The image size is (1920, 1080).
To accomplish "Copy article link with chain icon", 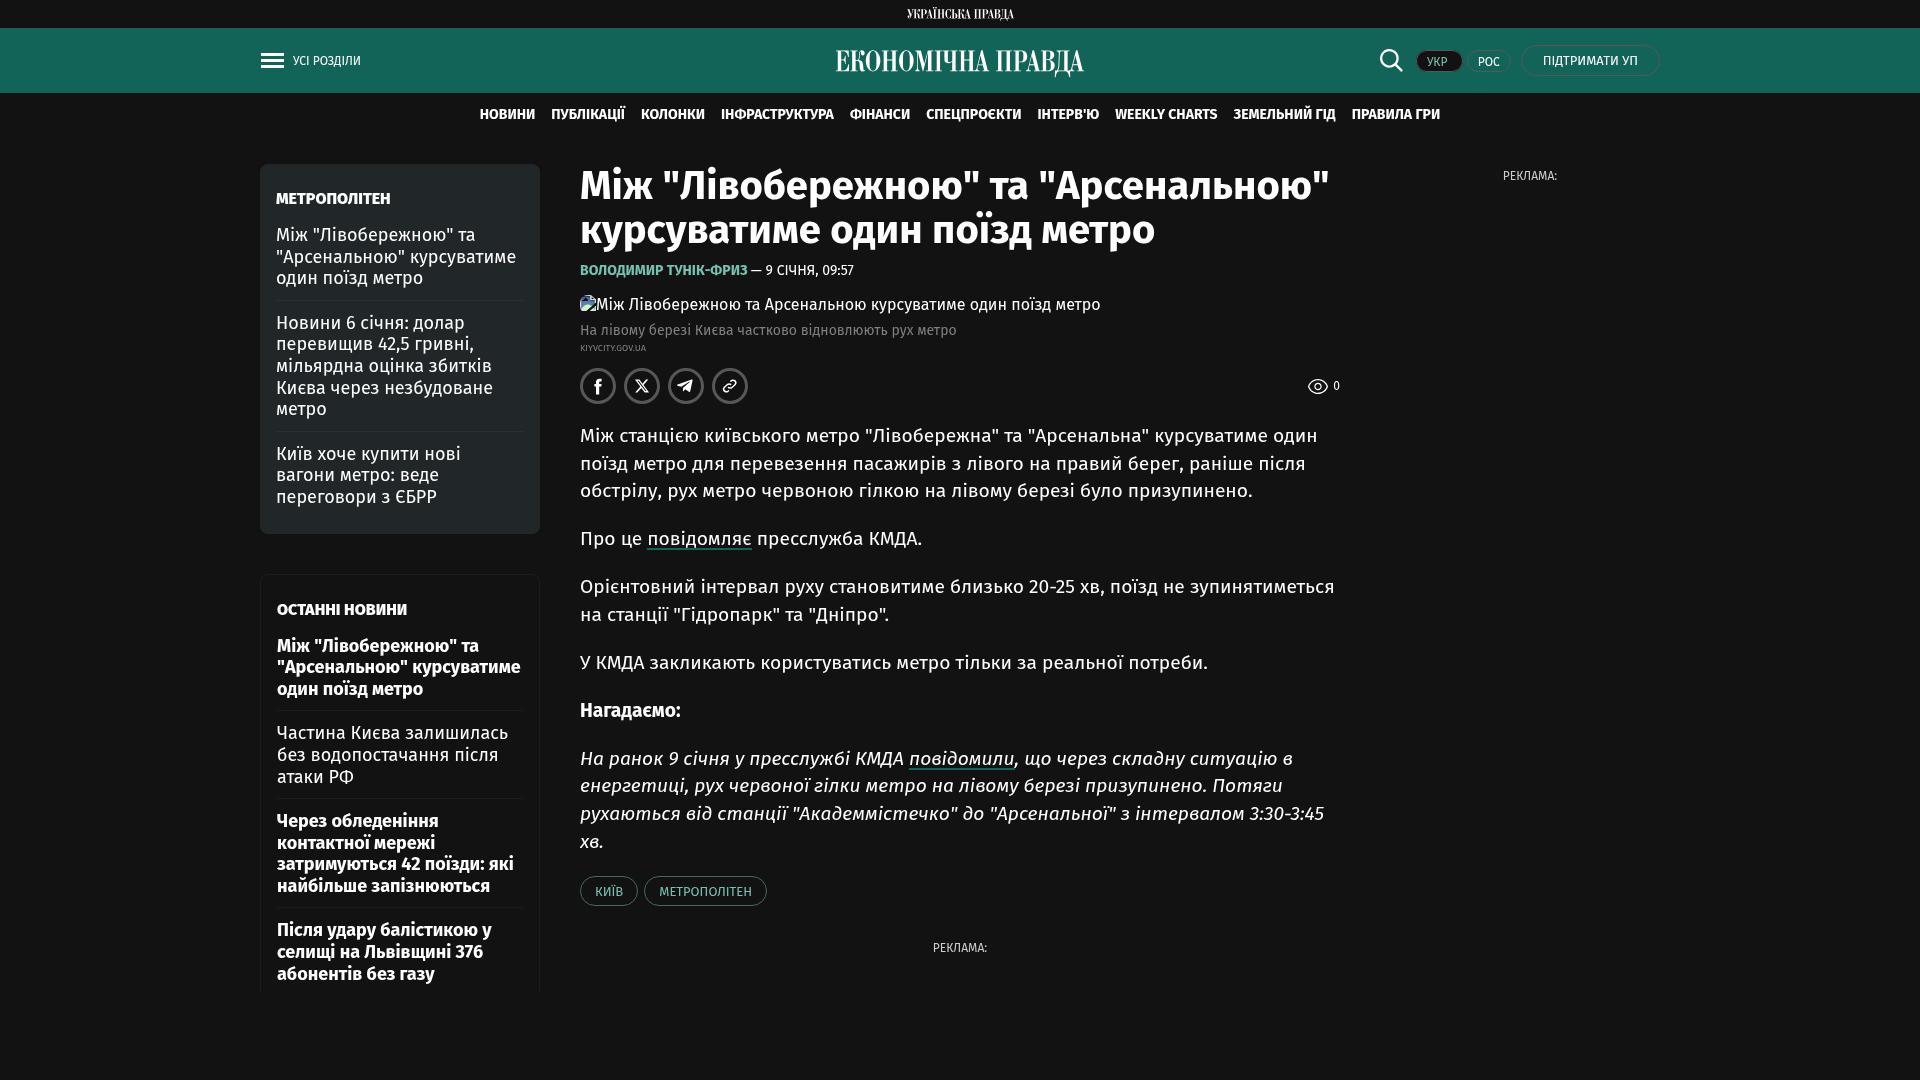I will [730, 386].
